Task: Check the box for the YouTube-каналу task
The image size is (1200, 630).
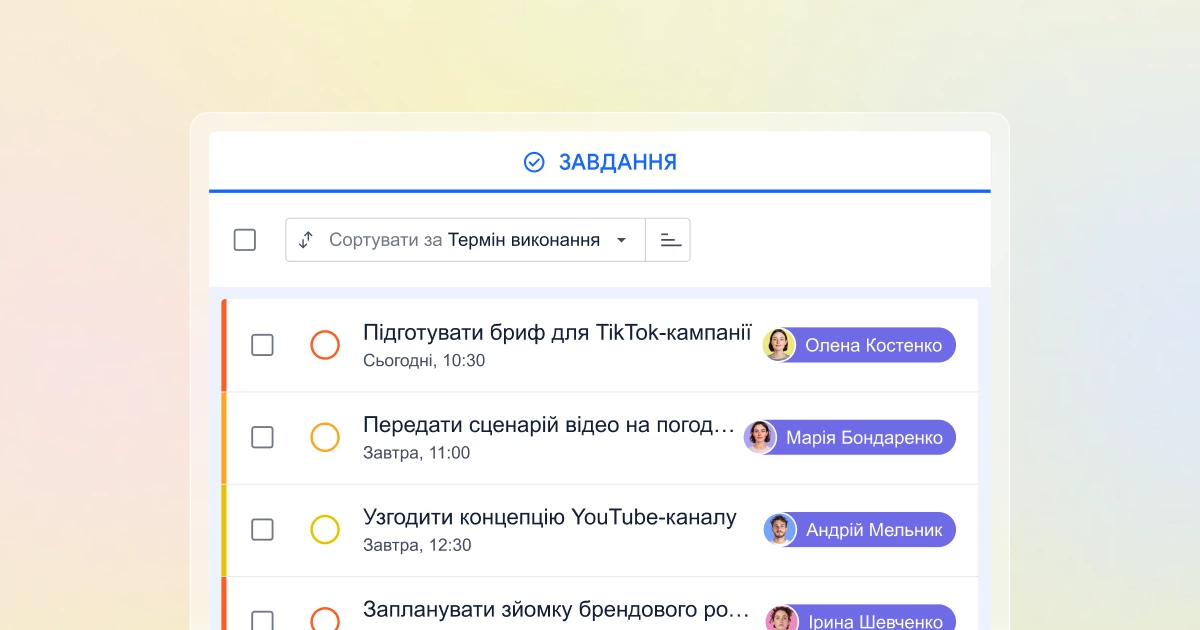Action: (262, 529)
